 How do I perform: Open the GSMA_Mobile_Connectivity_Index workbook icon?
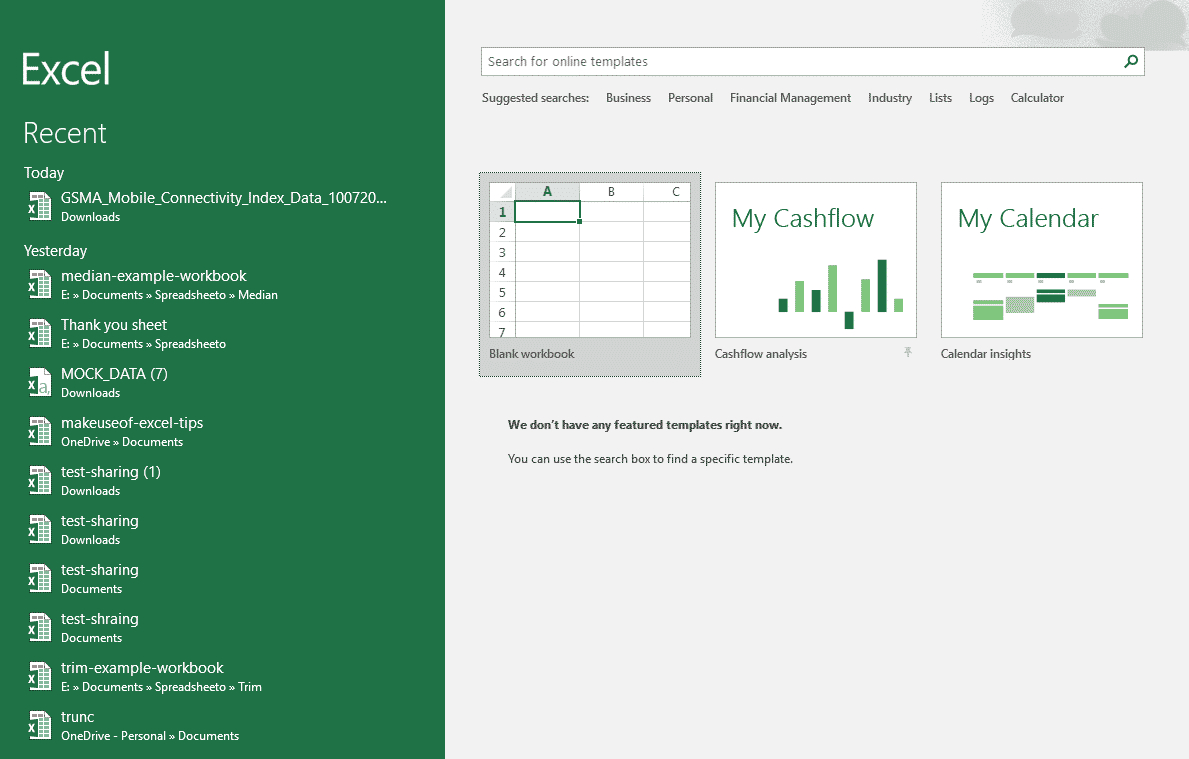pyautogui.click(x=40, y=206)
